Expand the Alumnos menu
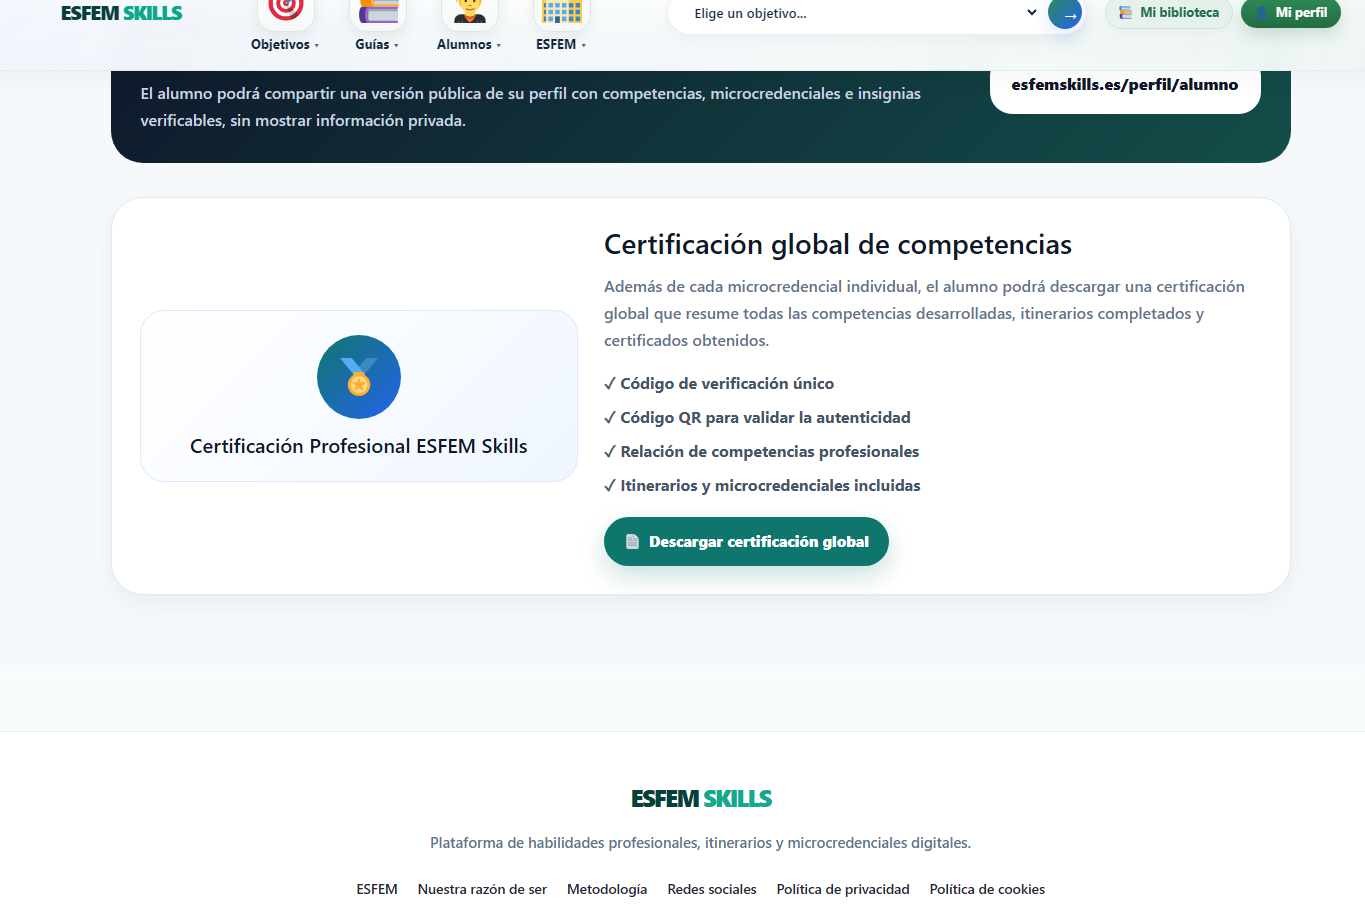This screenshot has width=1365, height=918. [x=469, y=45]
